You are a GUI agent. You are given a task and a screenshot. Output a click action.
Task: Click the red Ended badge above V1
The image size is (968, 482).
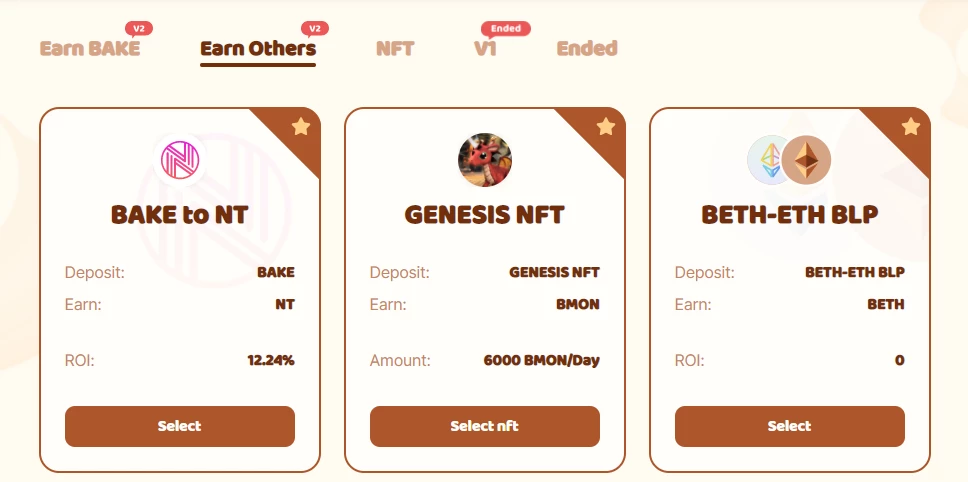click(506, 28)
